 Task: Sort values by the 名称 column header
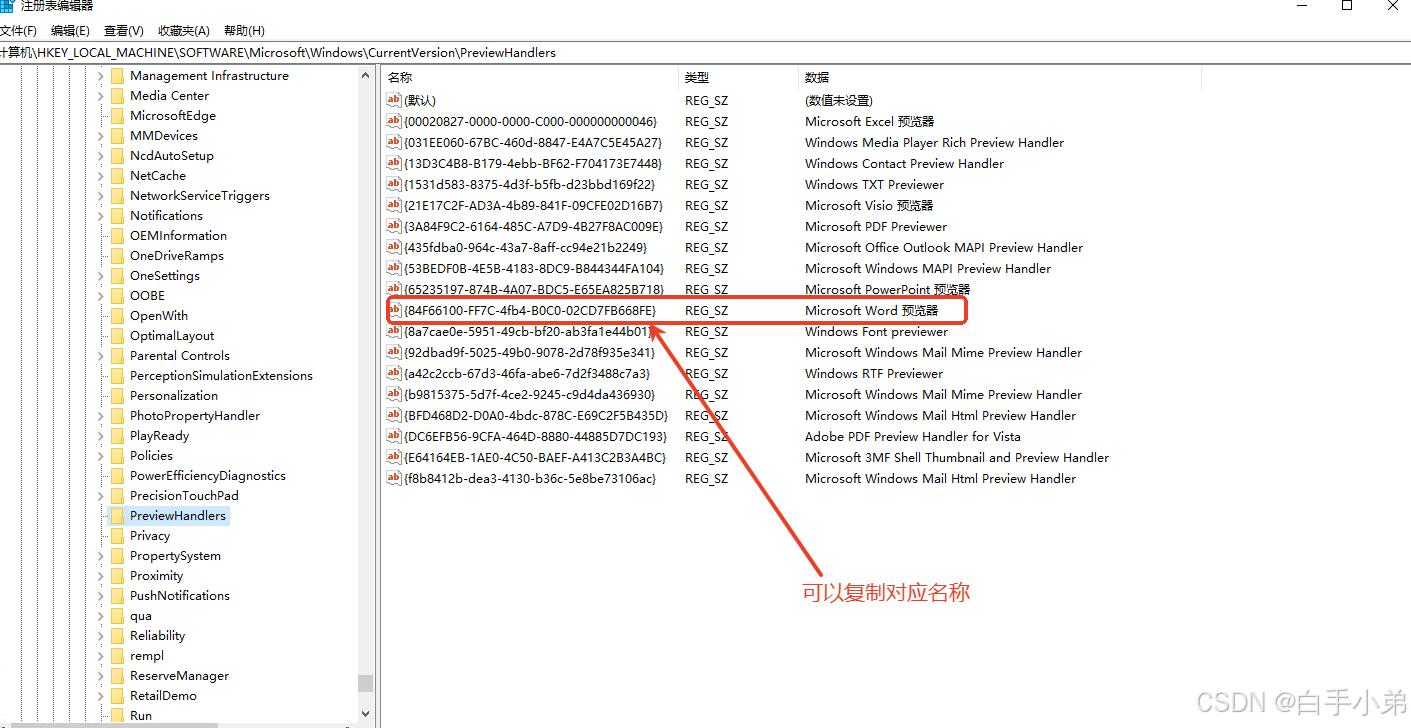tap(529, 77)
